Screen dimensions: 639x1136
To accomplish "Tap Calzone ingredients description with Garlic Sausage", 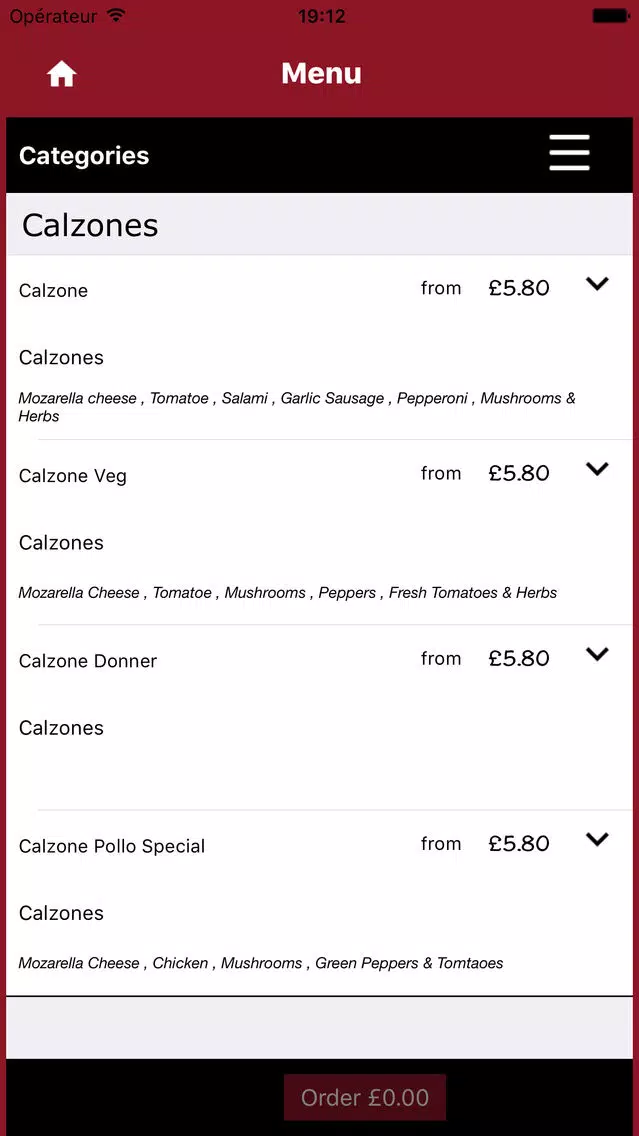I will click(x=297, y=407).
